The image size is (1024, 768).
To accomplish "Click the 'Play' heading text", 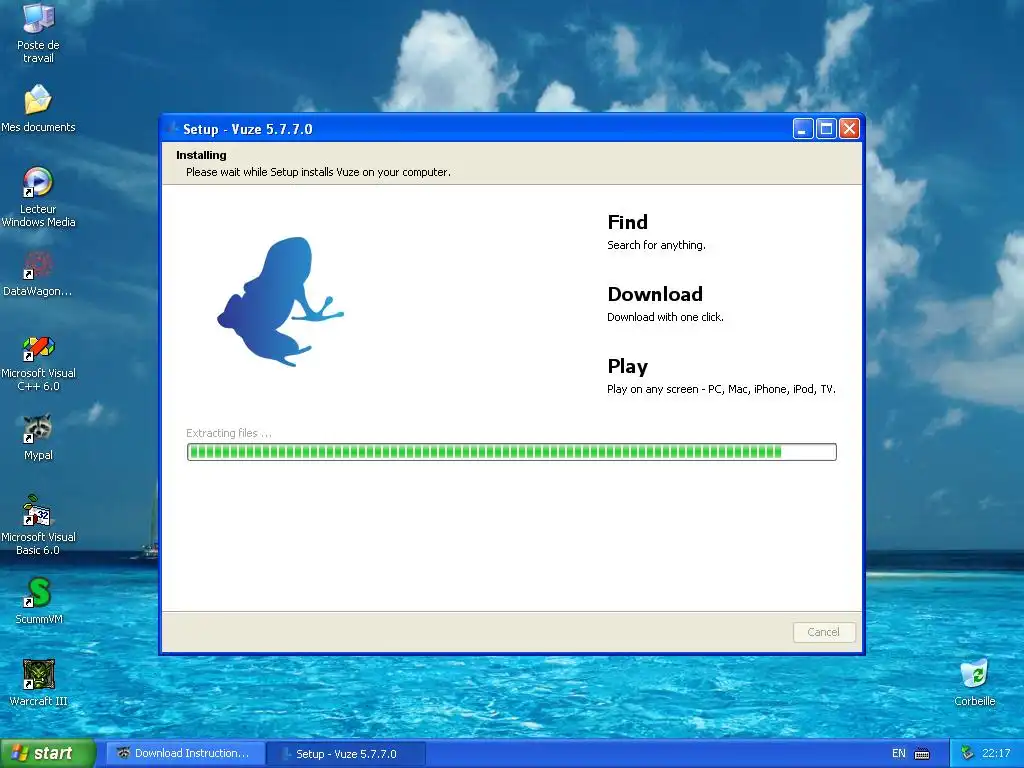I will tap(628, 366).
